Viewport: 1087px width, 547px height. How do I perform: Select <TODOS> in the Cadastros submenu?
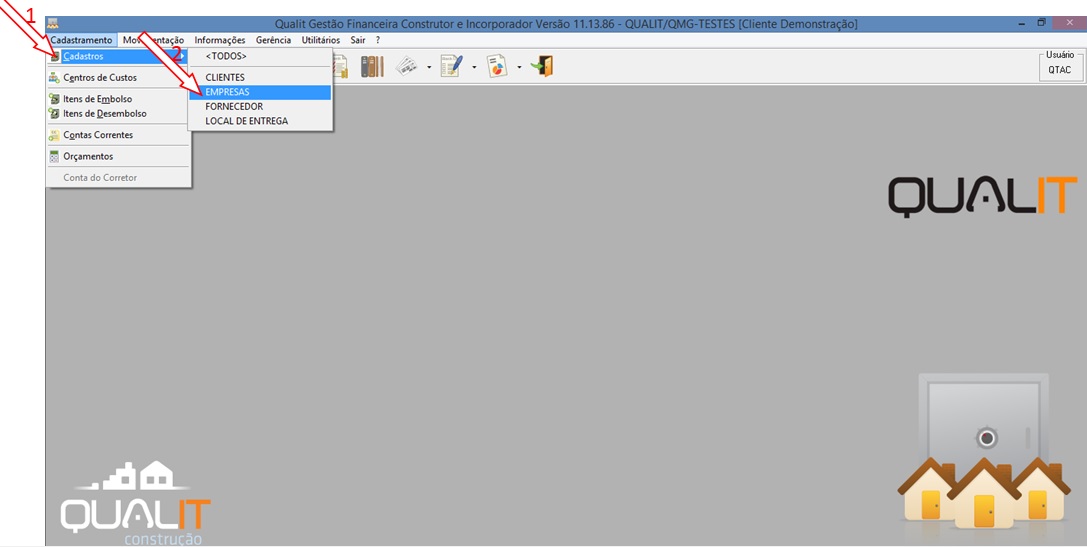pos(261,56)
